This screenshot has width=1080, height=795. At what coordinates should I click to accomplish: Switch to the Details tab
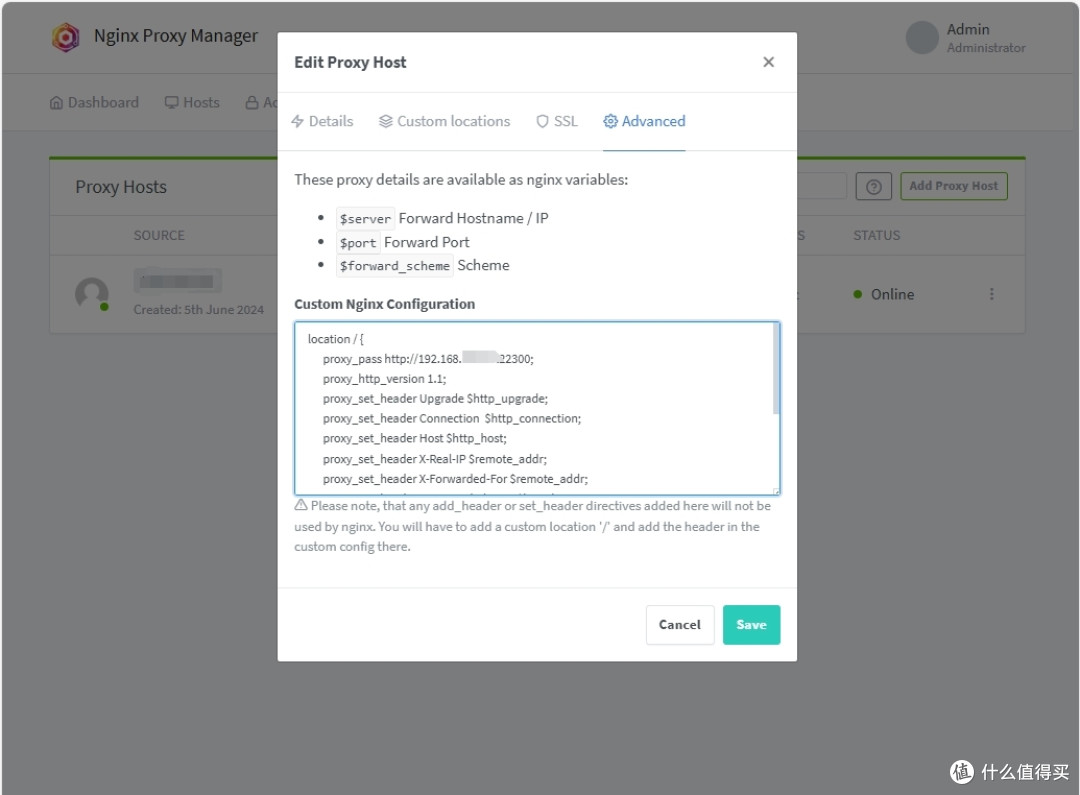tap(323, 121)
